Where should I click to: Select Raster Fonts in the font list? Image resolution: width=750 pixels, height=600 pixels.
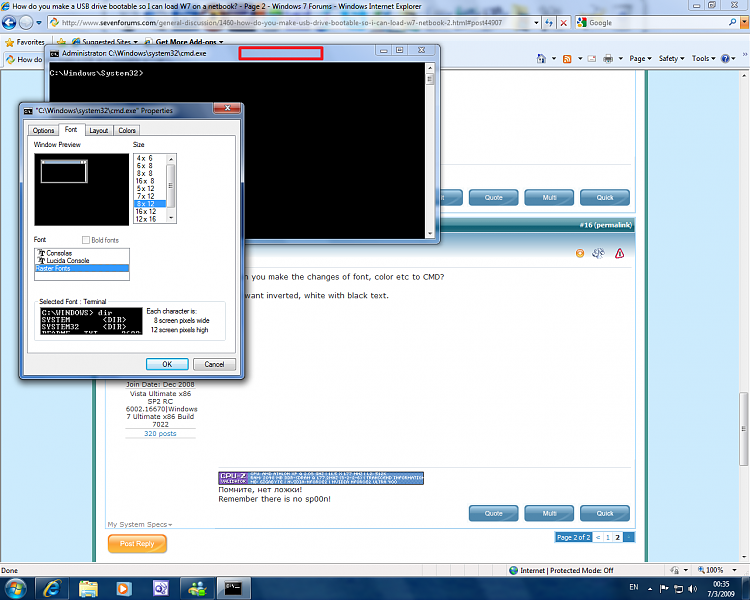pos(82,268)
